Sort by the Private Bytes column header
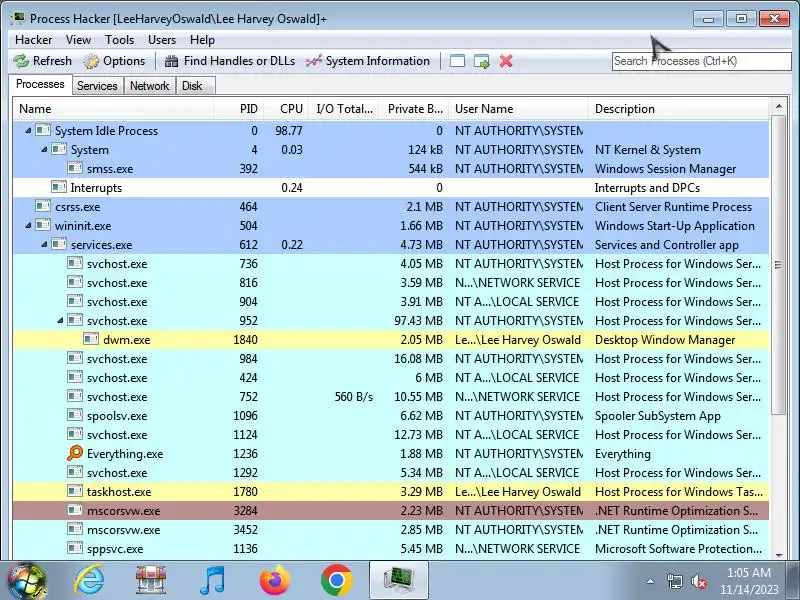Image resolution: width=800 pixels, height=600 pixels. click(x=414, y=109)
